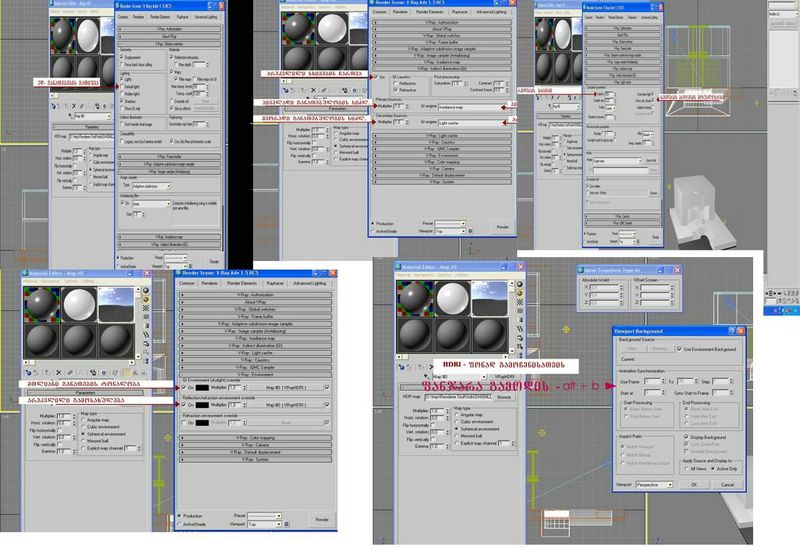Open Render Elements tab in Environment Render Scene window
This screenshot has width=800, height=547.
(x=242, y=283)
